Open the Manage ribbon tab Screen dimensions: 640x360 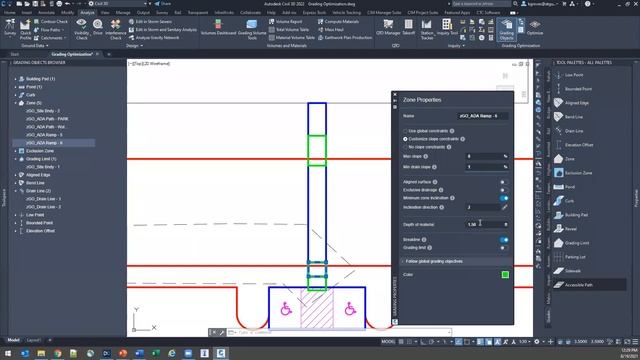coord(122,13)
